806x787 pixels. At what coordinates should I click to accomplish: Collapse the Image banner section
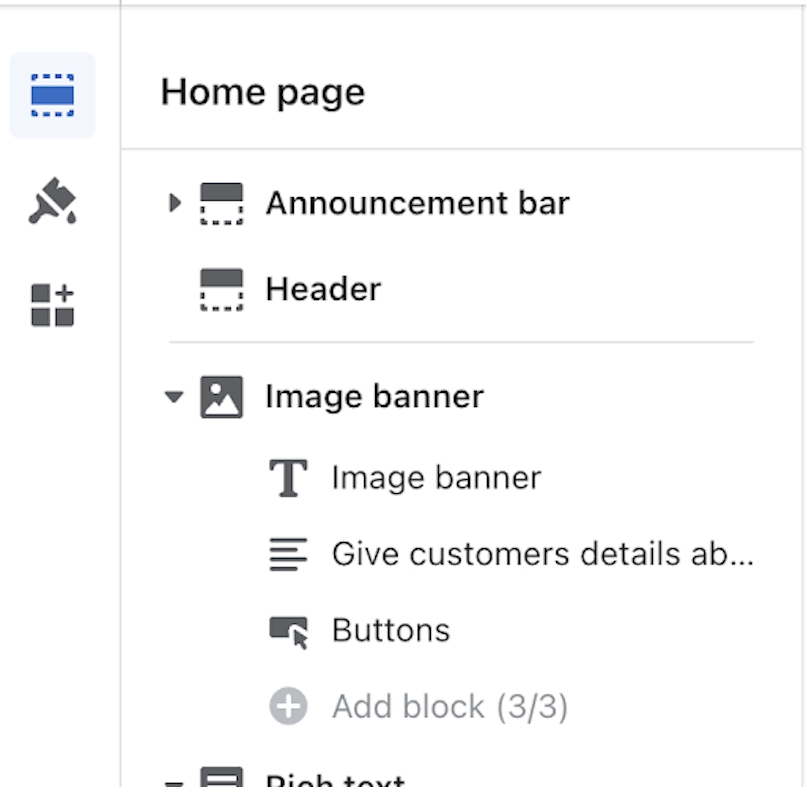pyautogui.click(x=175, y=397)
